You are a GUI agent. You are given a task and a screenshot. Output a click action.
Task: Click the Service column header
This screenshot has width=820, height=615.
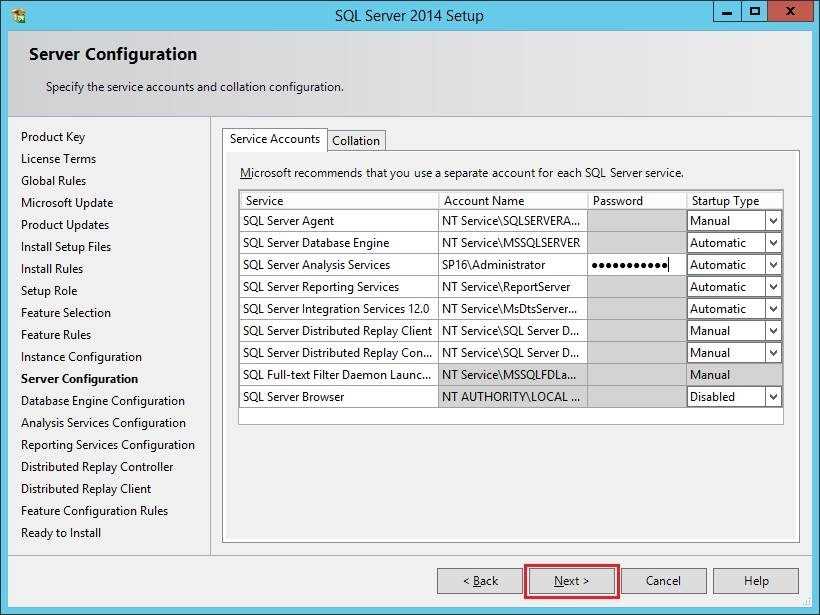pyautogui.click(x=339, y=201)
